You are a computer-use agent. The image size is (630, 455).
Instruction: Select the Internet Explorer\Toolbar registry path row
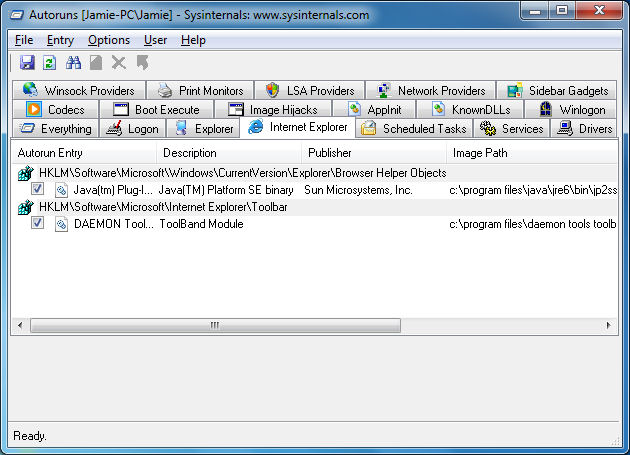[x=315, y=207]
